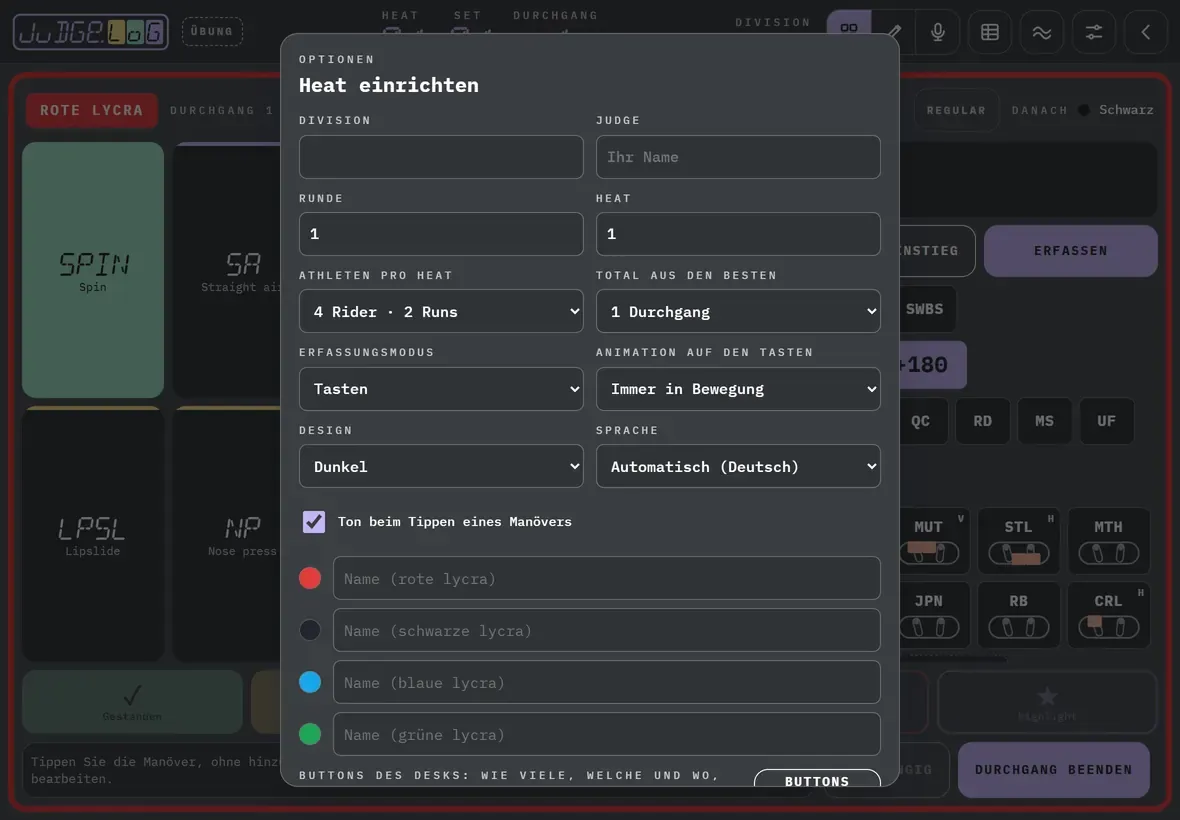Toggle the Übung practice mode badge
This screenshot has width=1180, height=820.
point(212,32)
